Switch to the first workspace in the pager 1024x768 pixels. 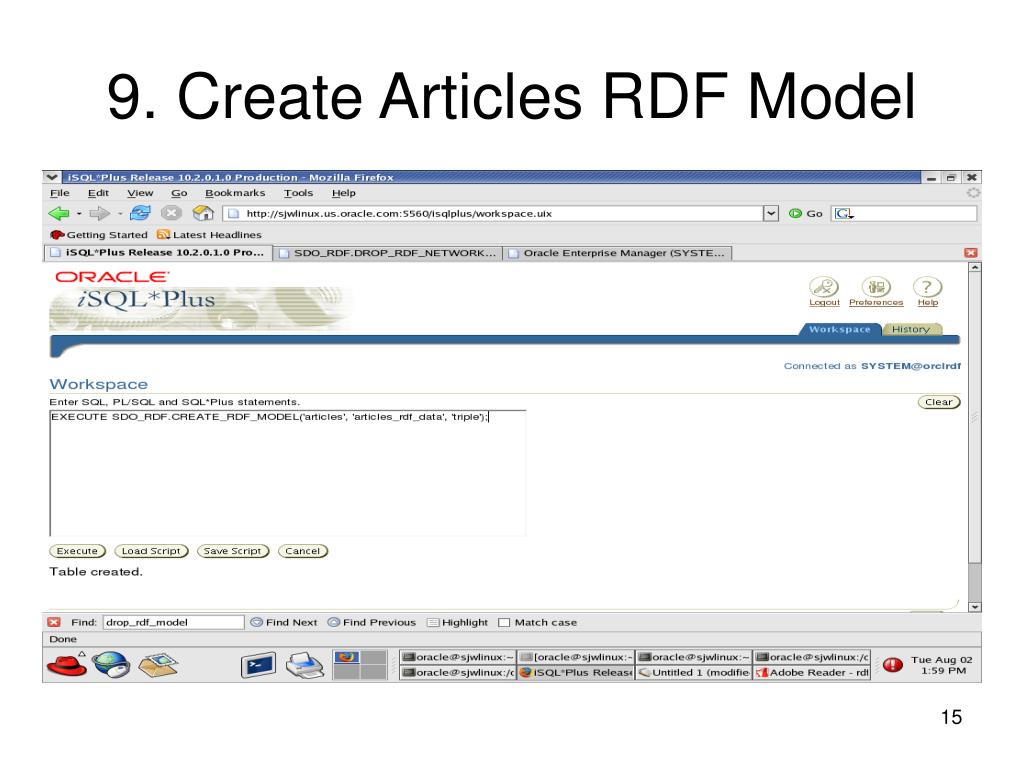click(x=346, y=657)
